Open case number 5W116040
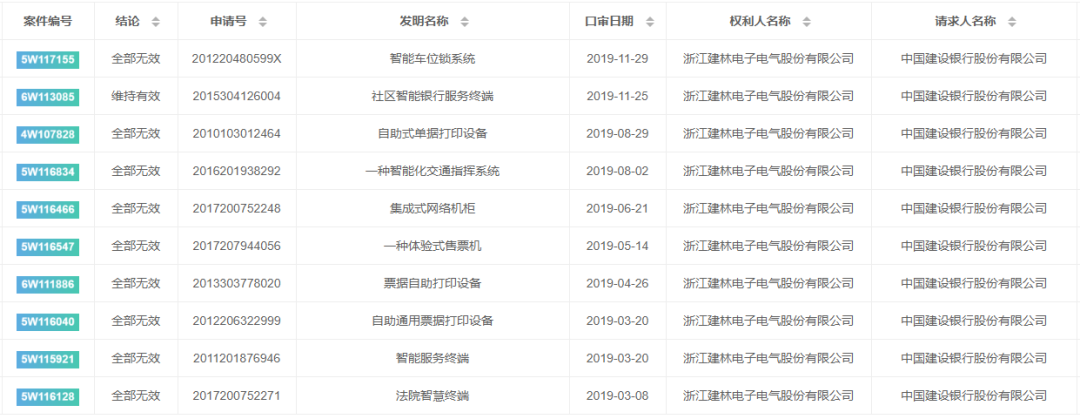The height and width of the screenshot is (419, 1080). point(48,322)
